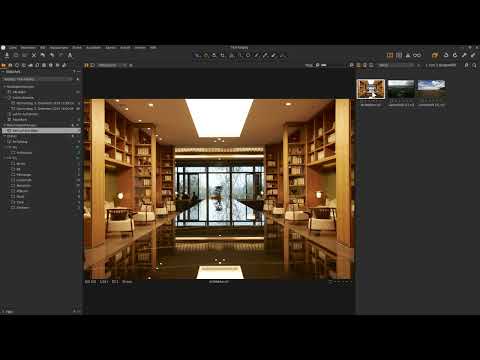
Task: Select the pointer cursor tool
Action: [198, 56]
